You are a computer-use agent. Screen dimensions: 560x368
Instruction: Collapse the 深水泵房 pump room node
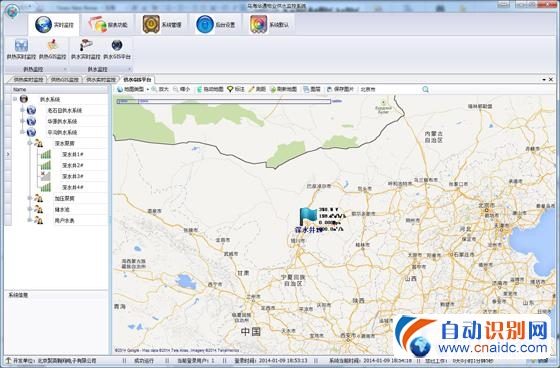coord(30,143)
